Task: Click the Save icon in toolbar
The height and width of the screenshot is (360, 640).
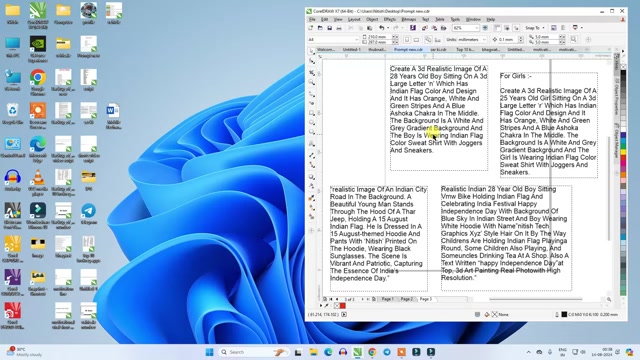Action: pos(329,28)
